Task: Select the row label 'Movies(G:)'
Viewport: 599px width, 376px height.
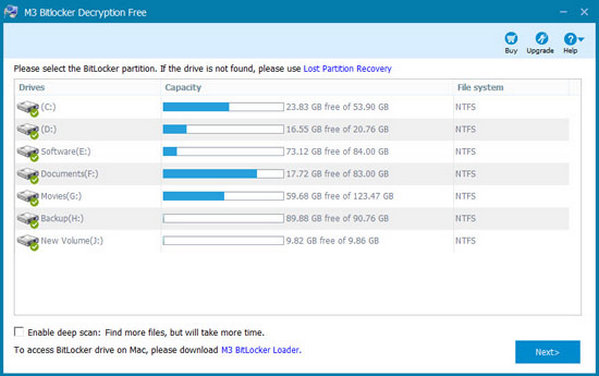Action: coord(61,196)
